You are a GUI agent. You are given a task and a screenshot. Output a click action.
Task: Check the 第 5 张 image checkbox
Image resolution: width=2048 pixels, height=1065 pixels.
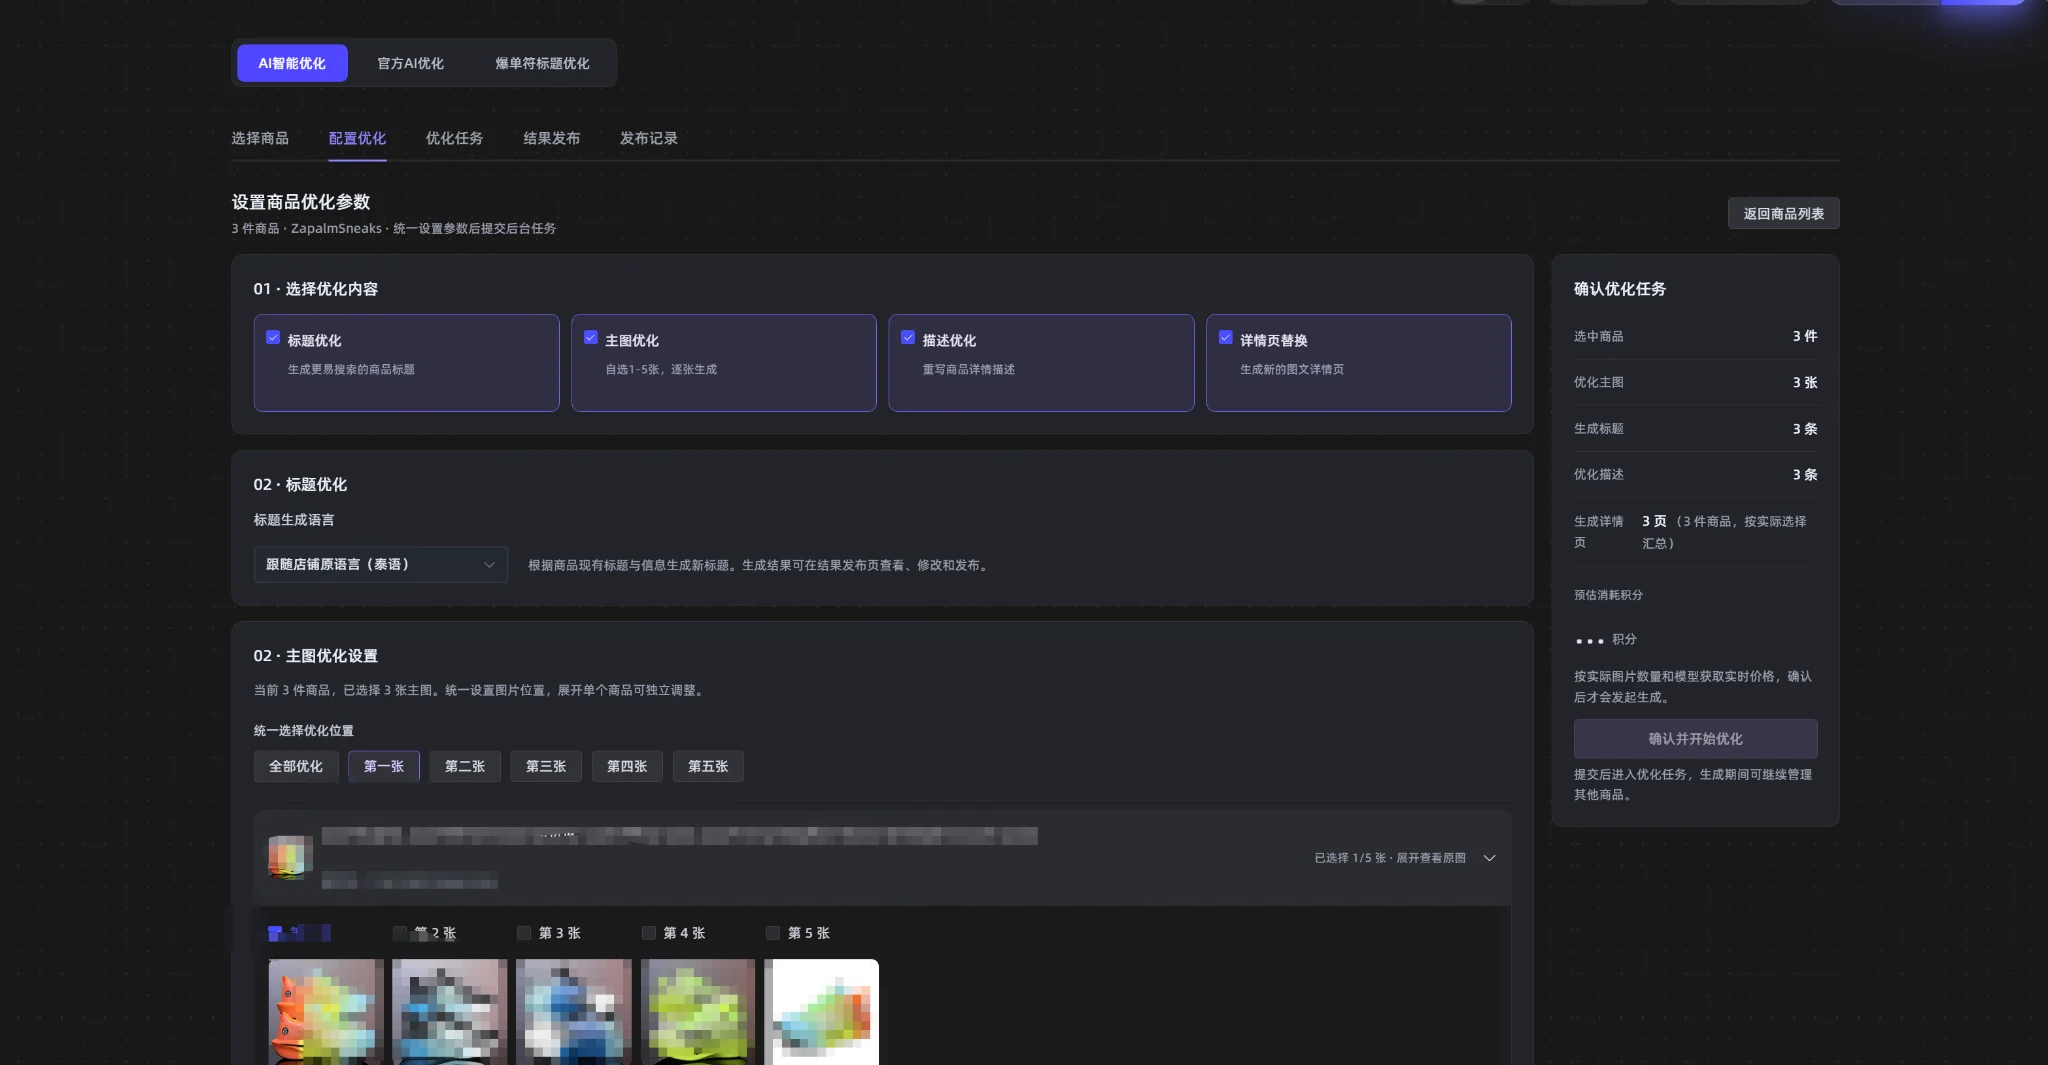[773, 933]
